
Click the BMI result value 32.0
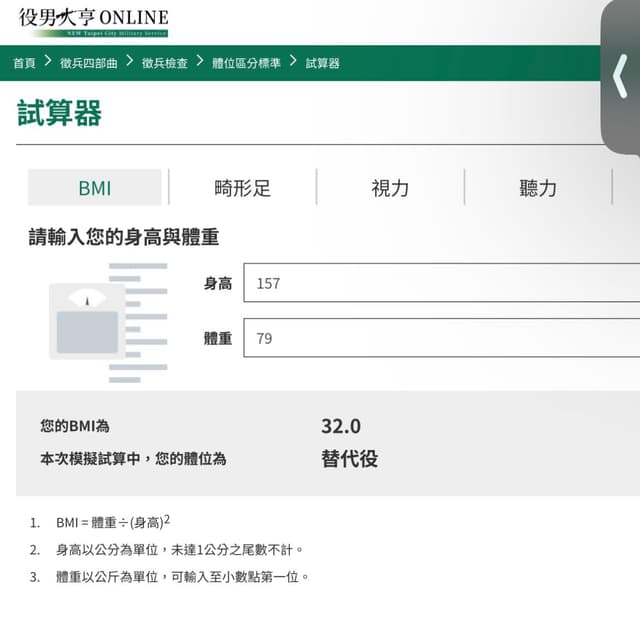tap(340, 426)
